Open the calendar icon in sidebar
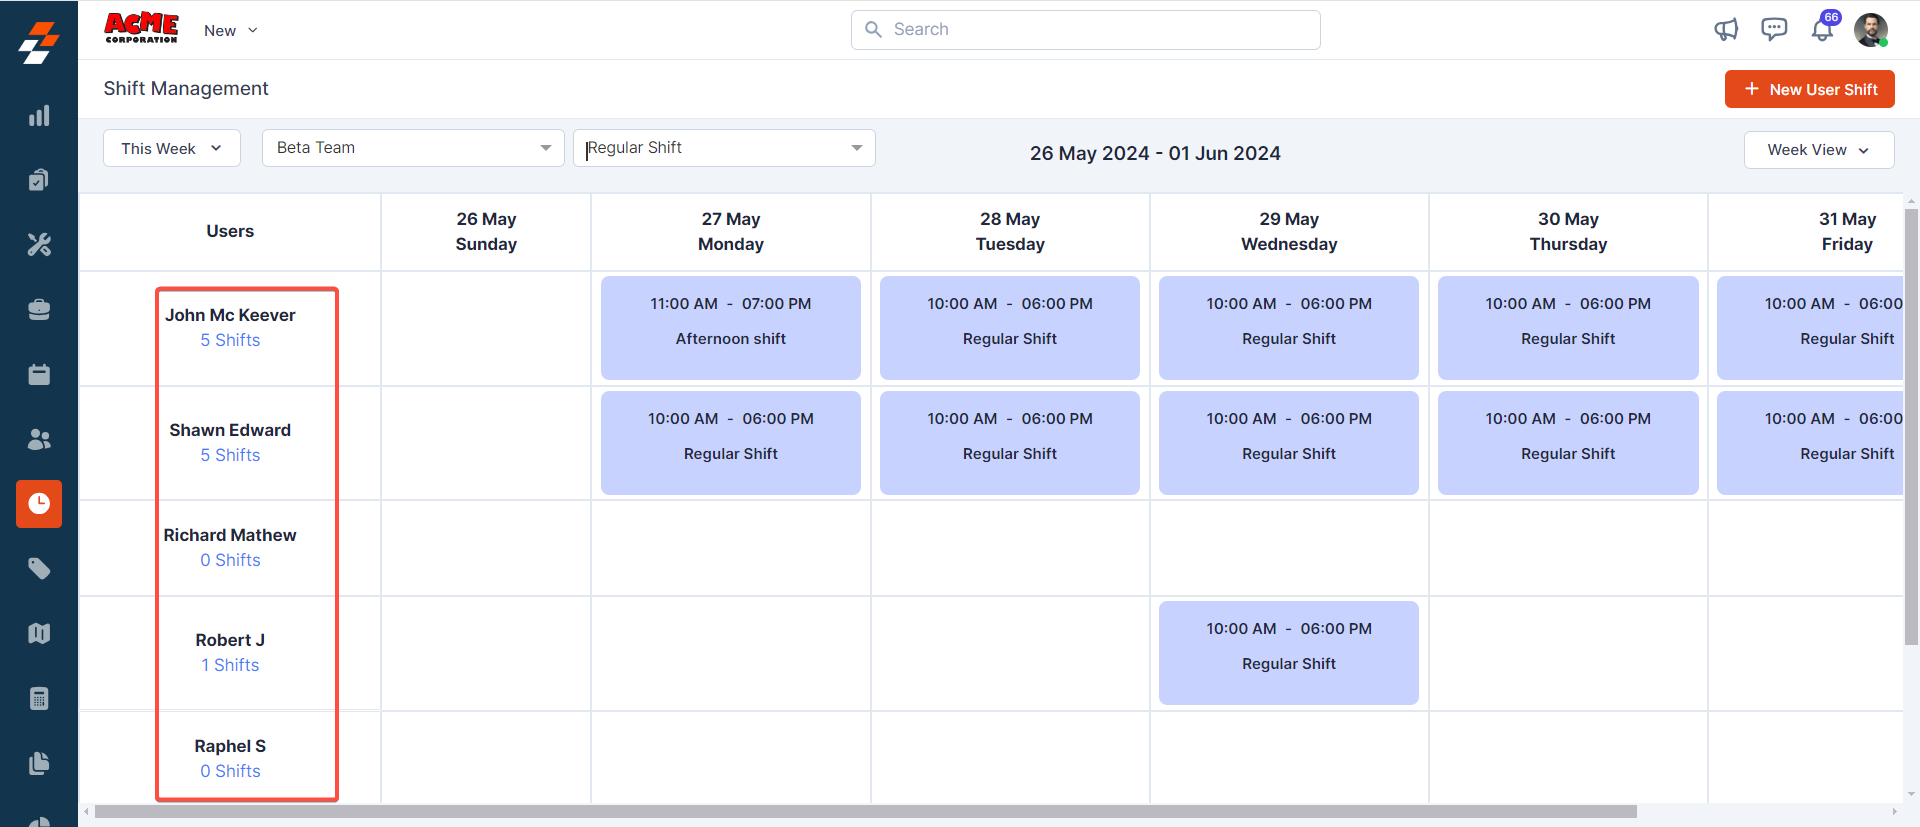Viewport: 1920px width, 827px height. point(39,375)
